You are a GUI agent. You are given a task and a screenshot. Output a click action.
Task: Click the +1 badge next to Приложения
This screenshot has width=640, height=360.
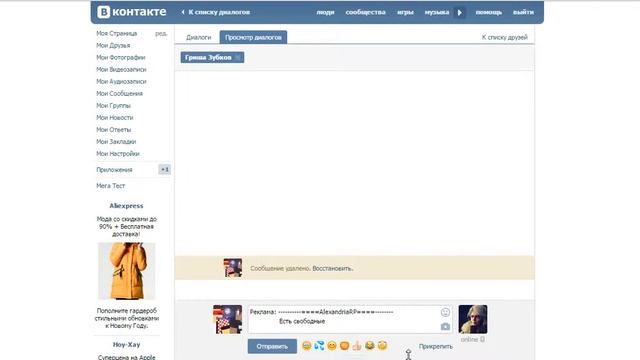coord(164,169)
